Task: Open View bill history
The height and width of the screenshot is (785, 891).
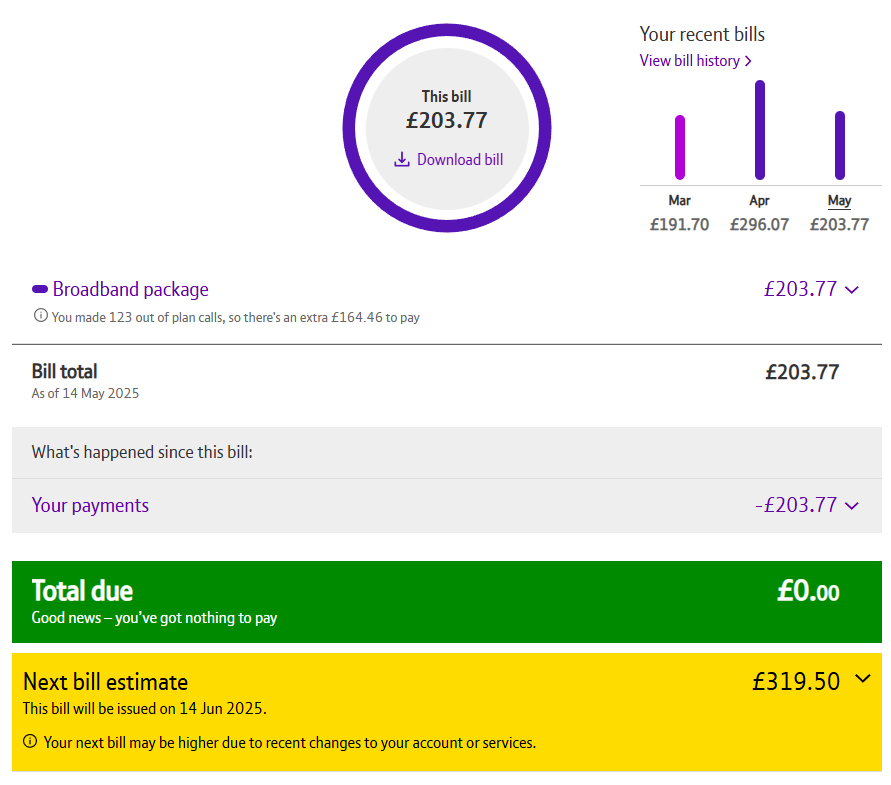Action: [x=689, y=61]
